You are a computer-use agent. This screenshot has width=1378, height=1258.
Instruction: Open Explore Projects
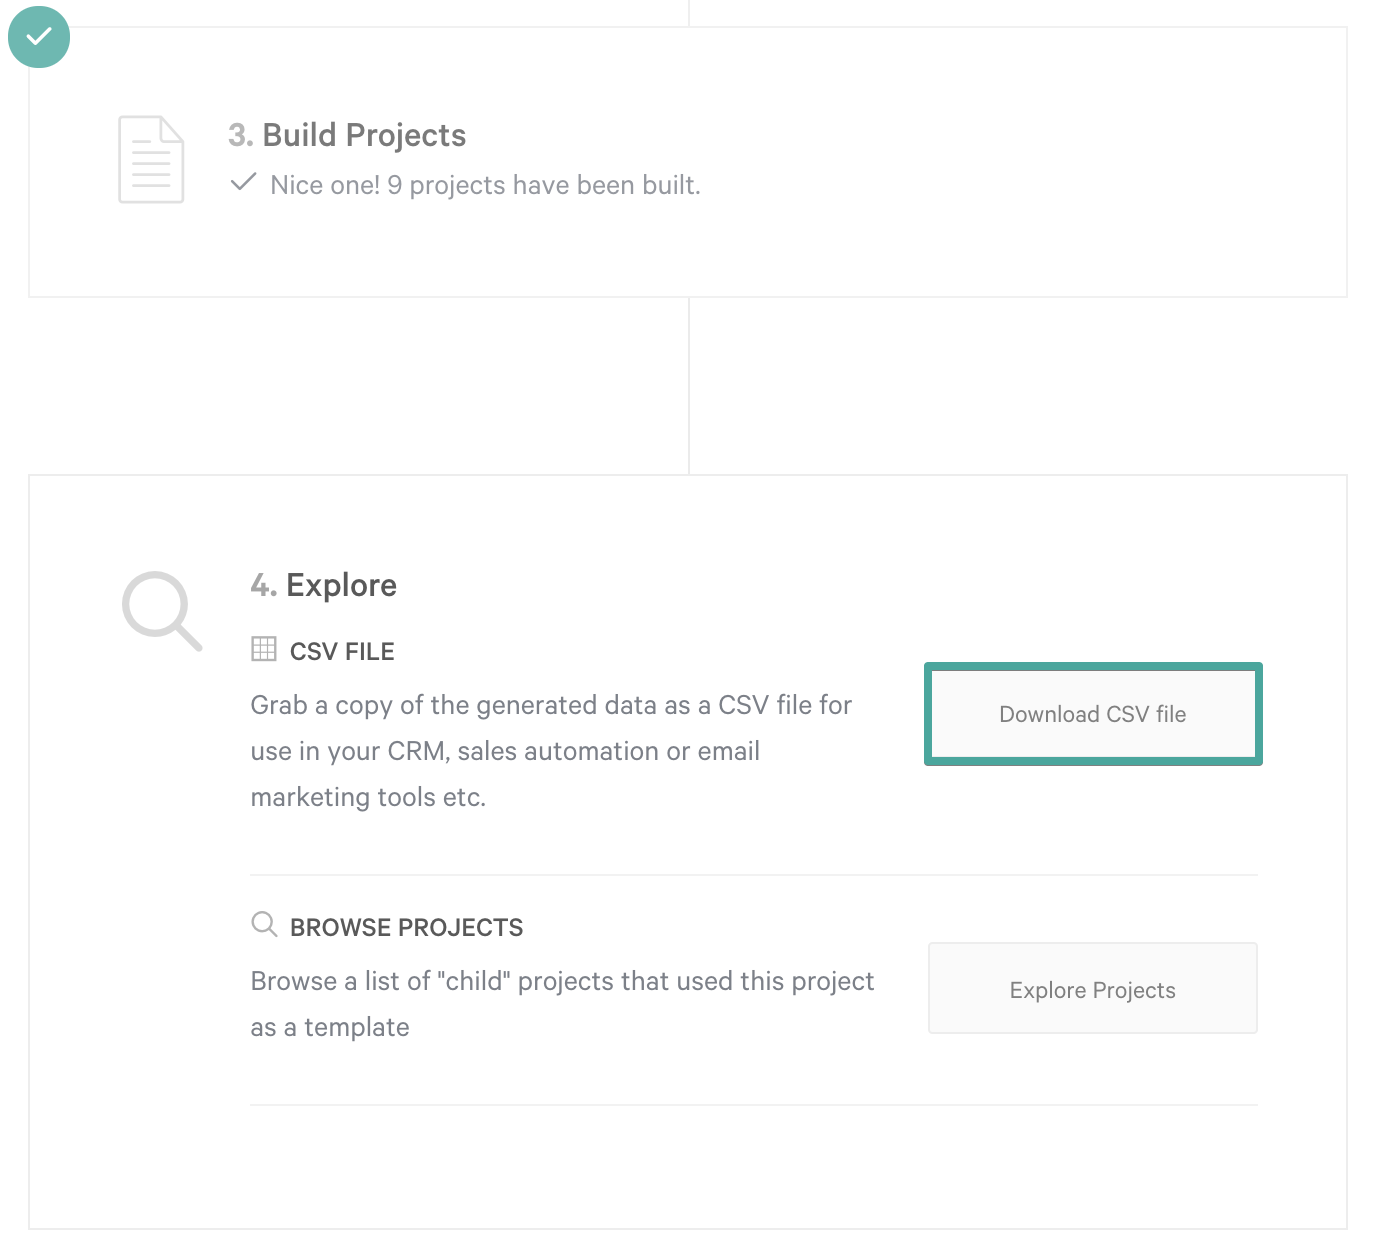click(x=1093, y=988)
